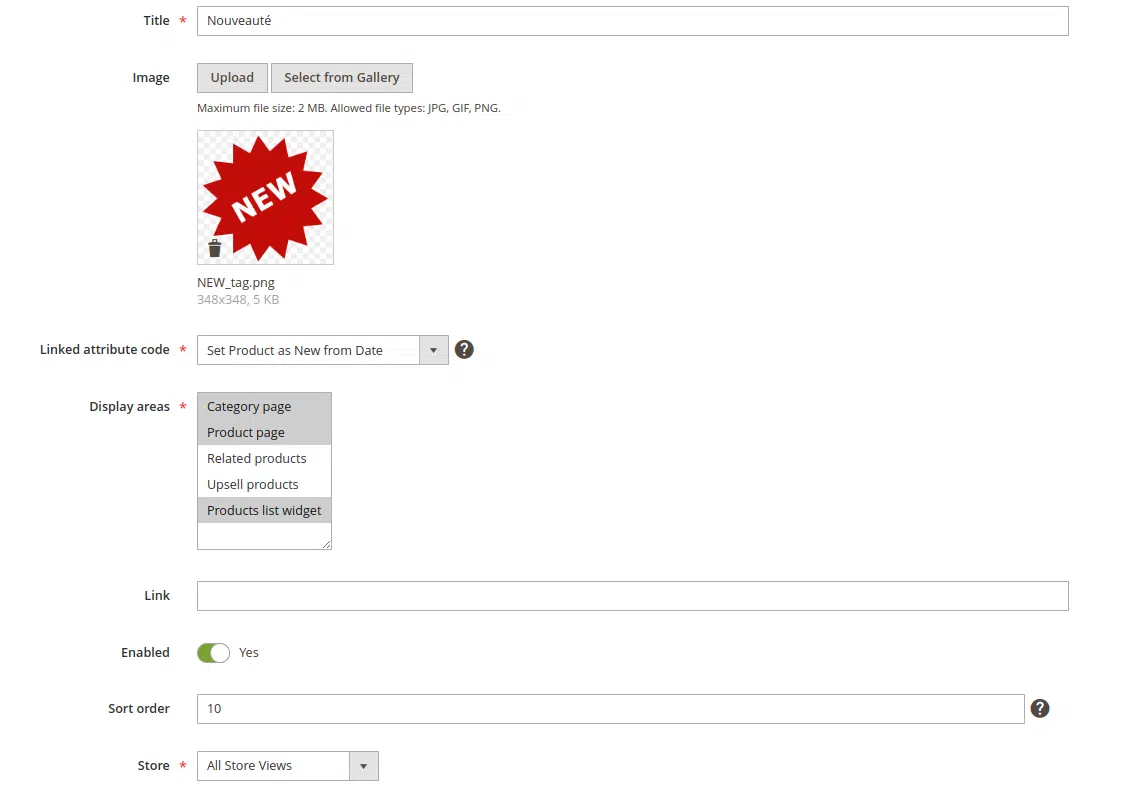Open Select from Gallery dialog

[341, 77]
